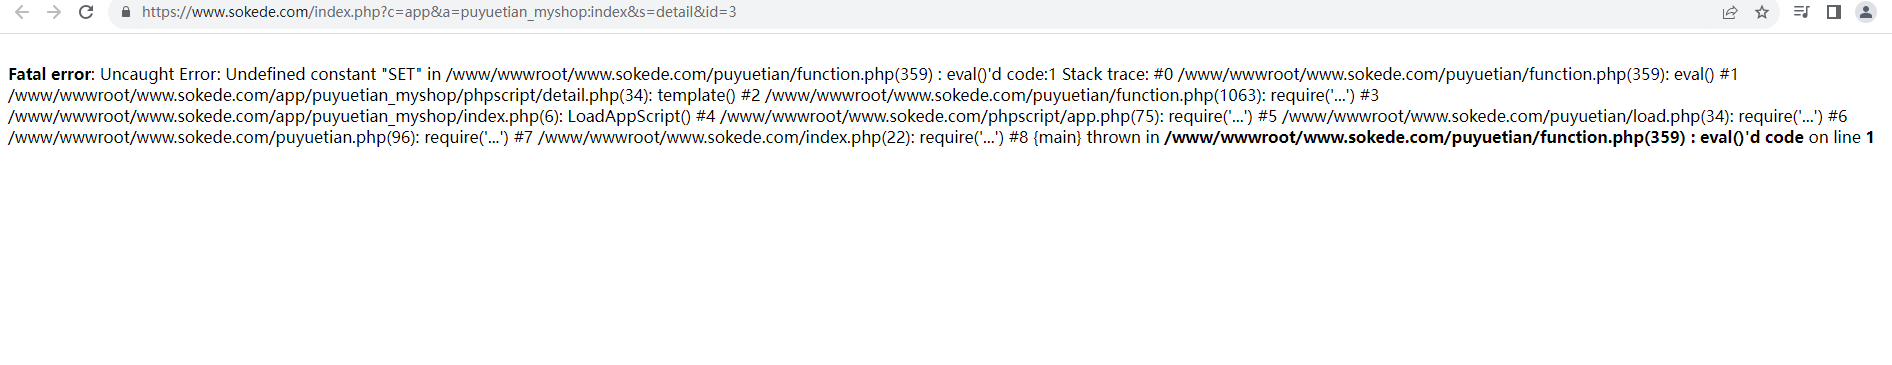Show the browser side panel
This screenshot has height=365, width=1892.
tap(1834, 12)
